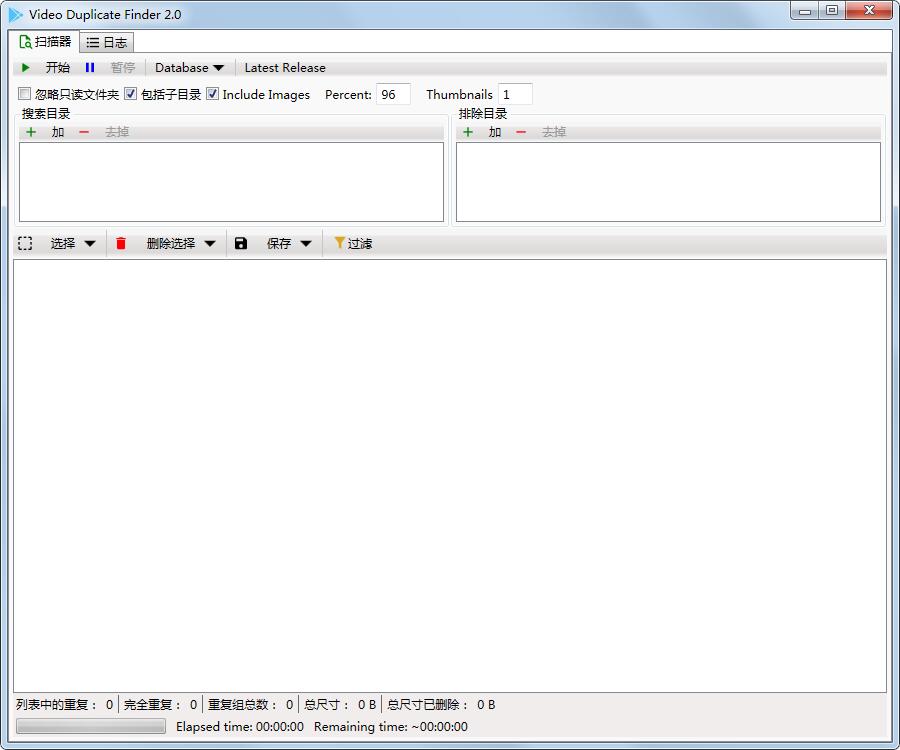Click green plus icon under 搜索目录
Screen dimensions: 900x750
click(x=31, y=132)
